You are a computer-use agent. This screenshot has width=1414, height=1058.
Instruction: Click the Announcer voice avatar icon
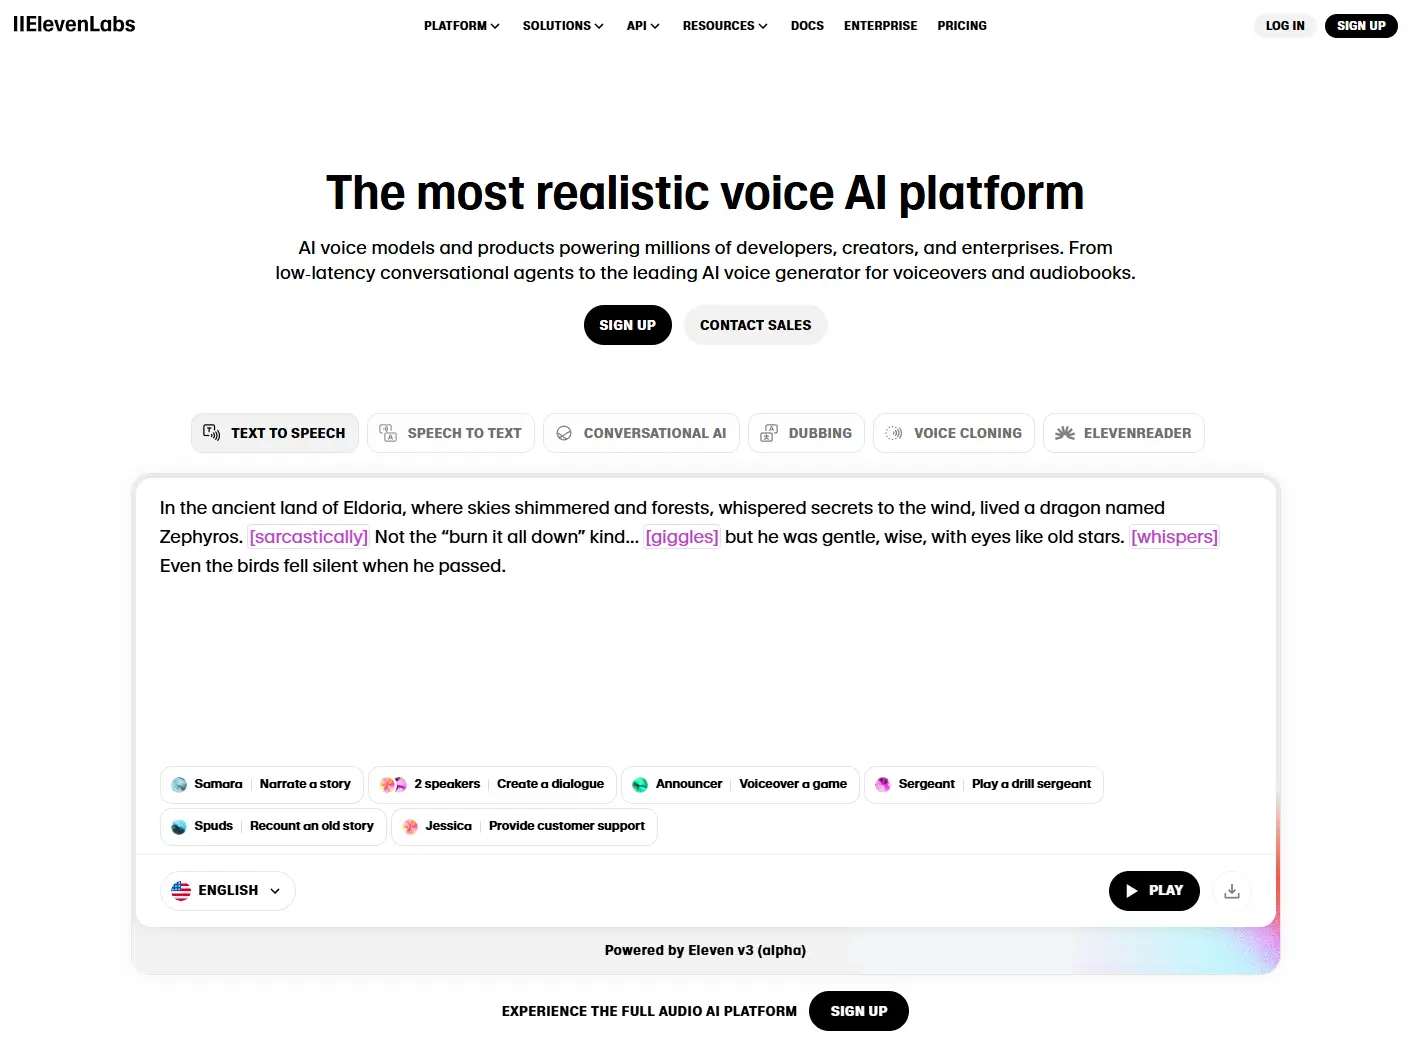(640, 785)
